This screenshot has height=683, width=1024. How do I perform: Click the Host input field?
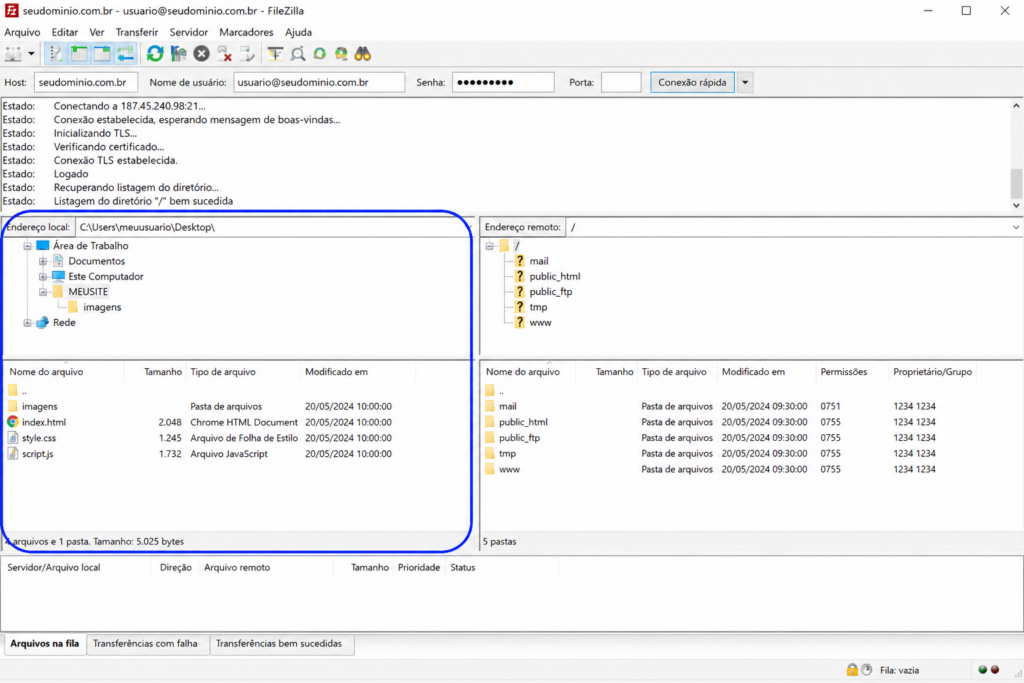click(x=86, y=82)
